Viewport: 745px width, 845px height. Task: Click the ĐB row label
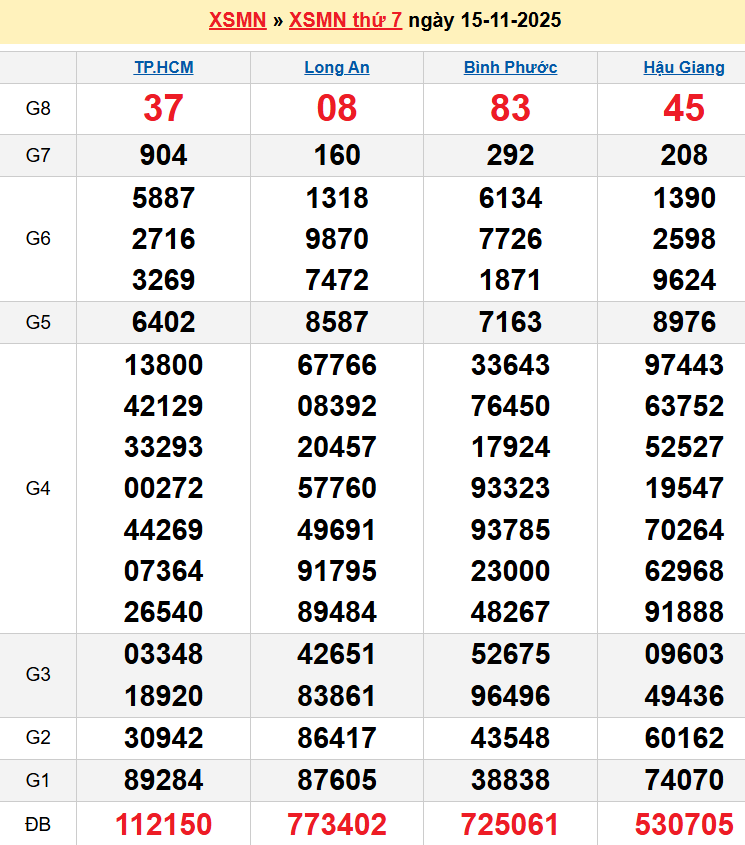point(38,824)
